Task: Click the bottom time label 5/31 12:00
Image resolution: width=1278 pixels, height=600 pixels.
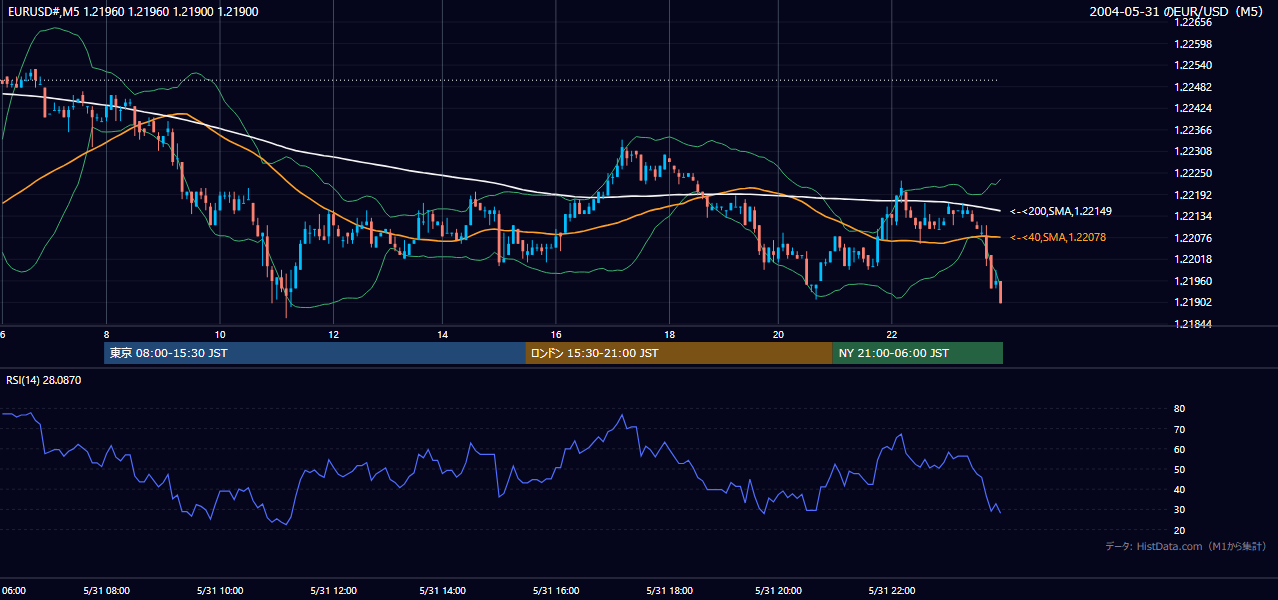Action: tap(333, 591)
